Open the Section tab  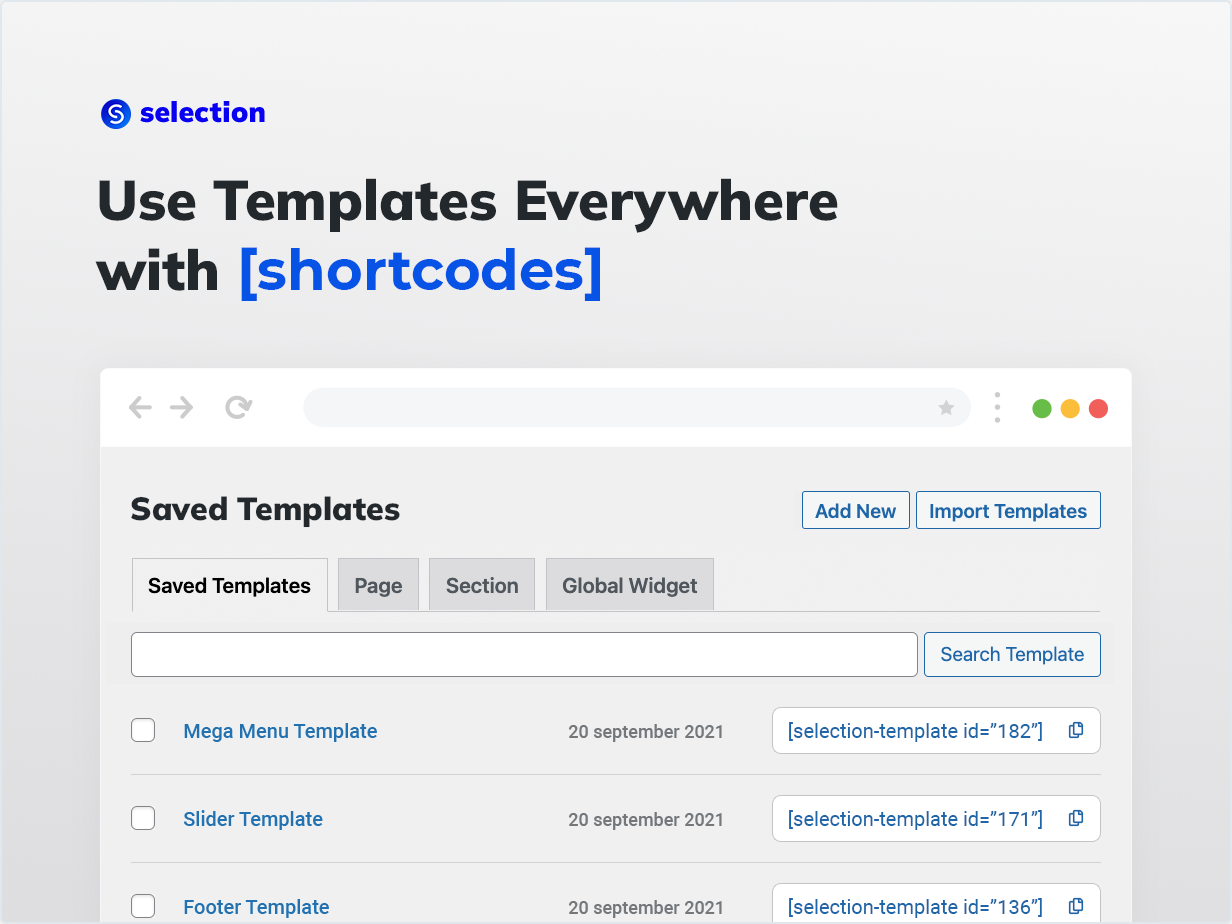(x=482, y=586)
